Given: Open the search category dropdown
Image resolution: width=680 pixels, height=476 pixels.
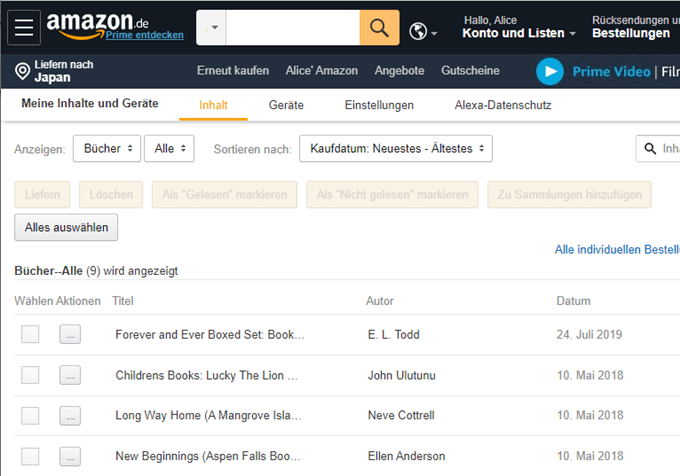Looking at the screenshot, I should point(211,28).
